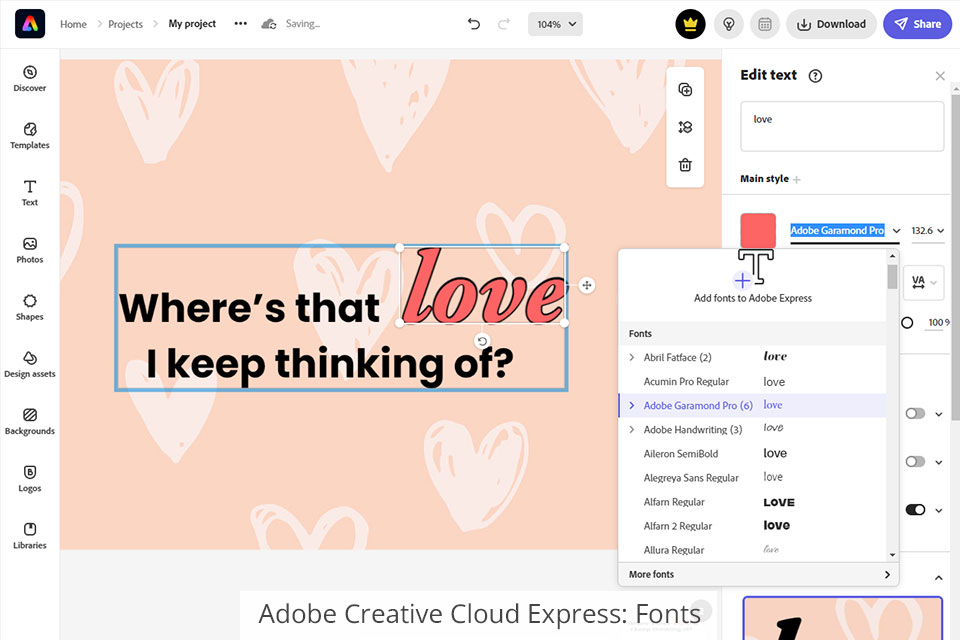This screenshot has height=640, width=960.
Task: Add a style next to Main style
Action: point(797,179)
